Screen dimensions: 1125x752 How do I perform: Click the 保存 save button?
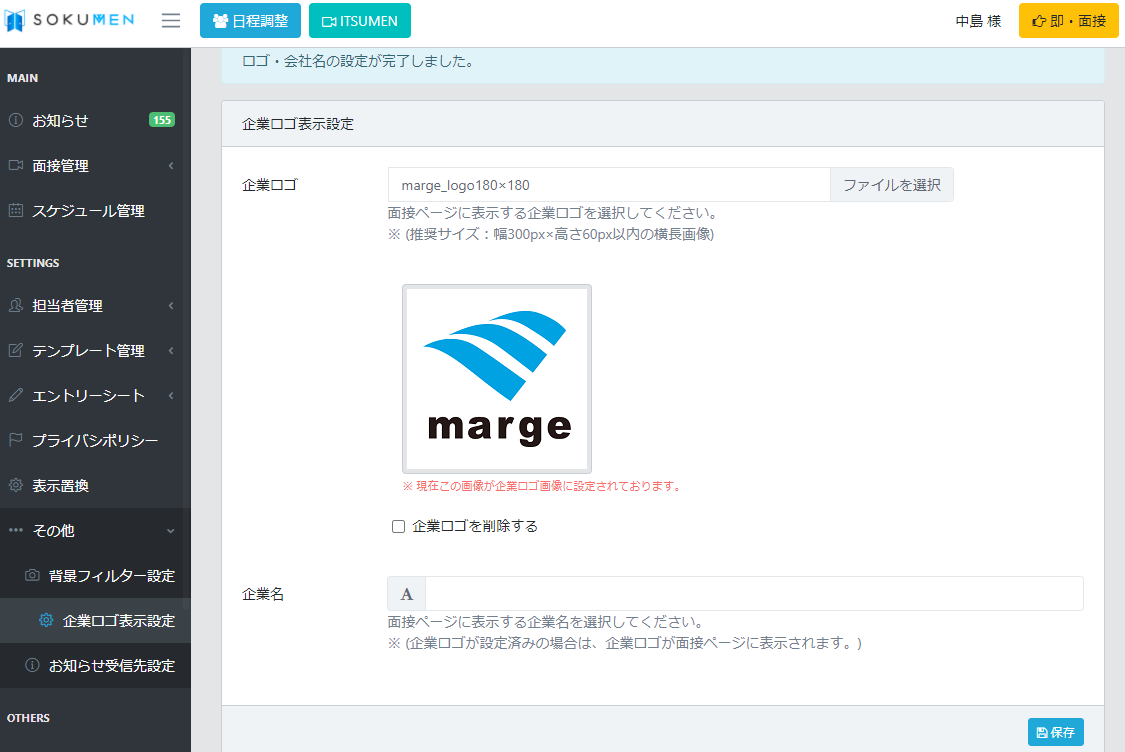click(x=1055, y=733)
